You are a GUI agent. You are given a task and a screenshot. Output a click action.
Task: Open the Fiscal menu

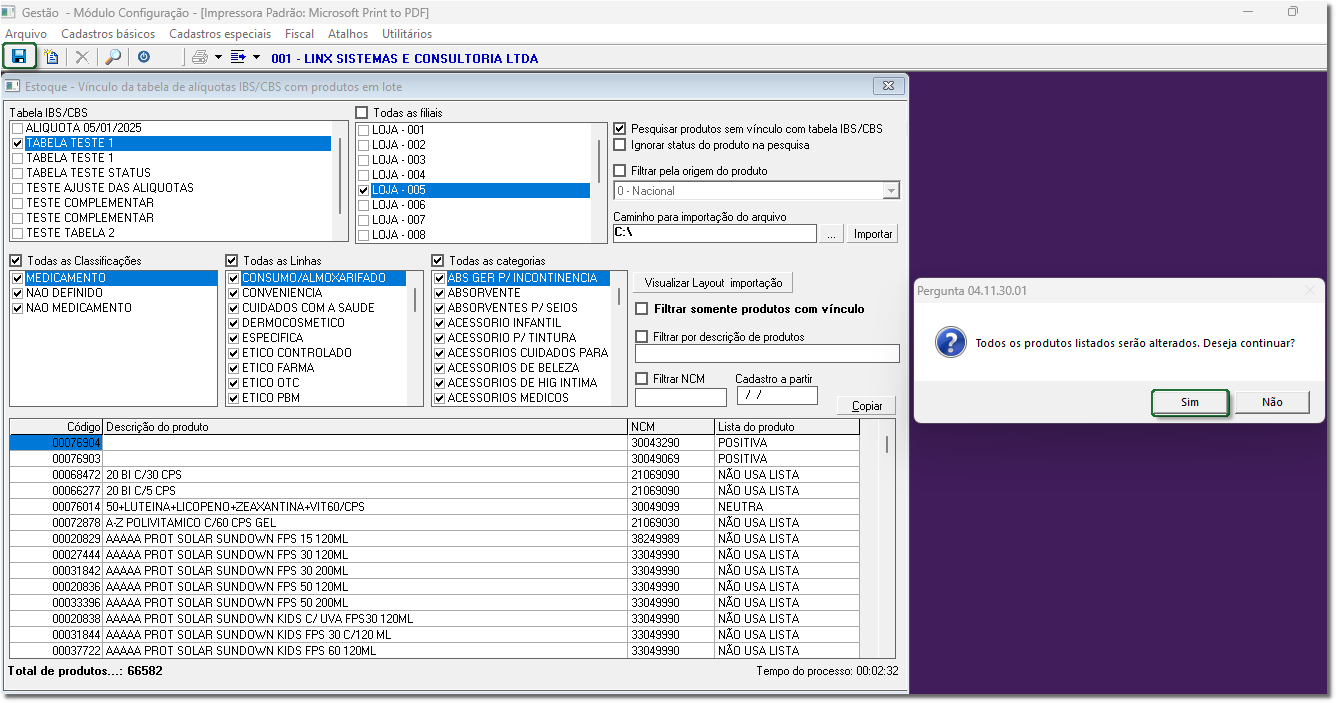click(299, 34)
